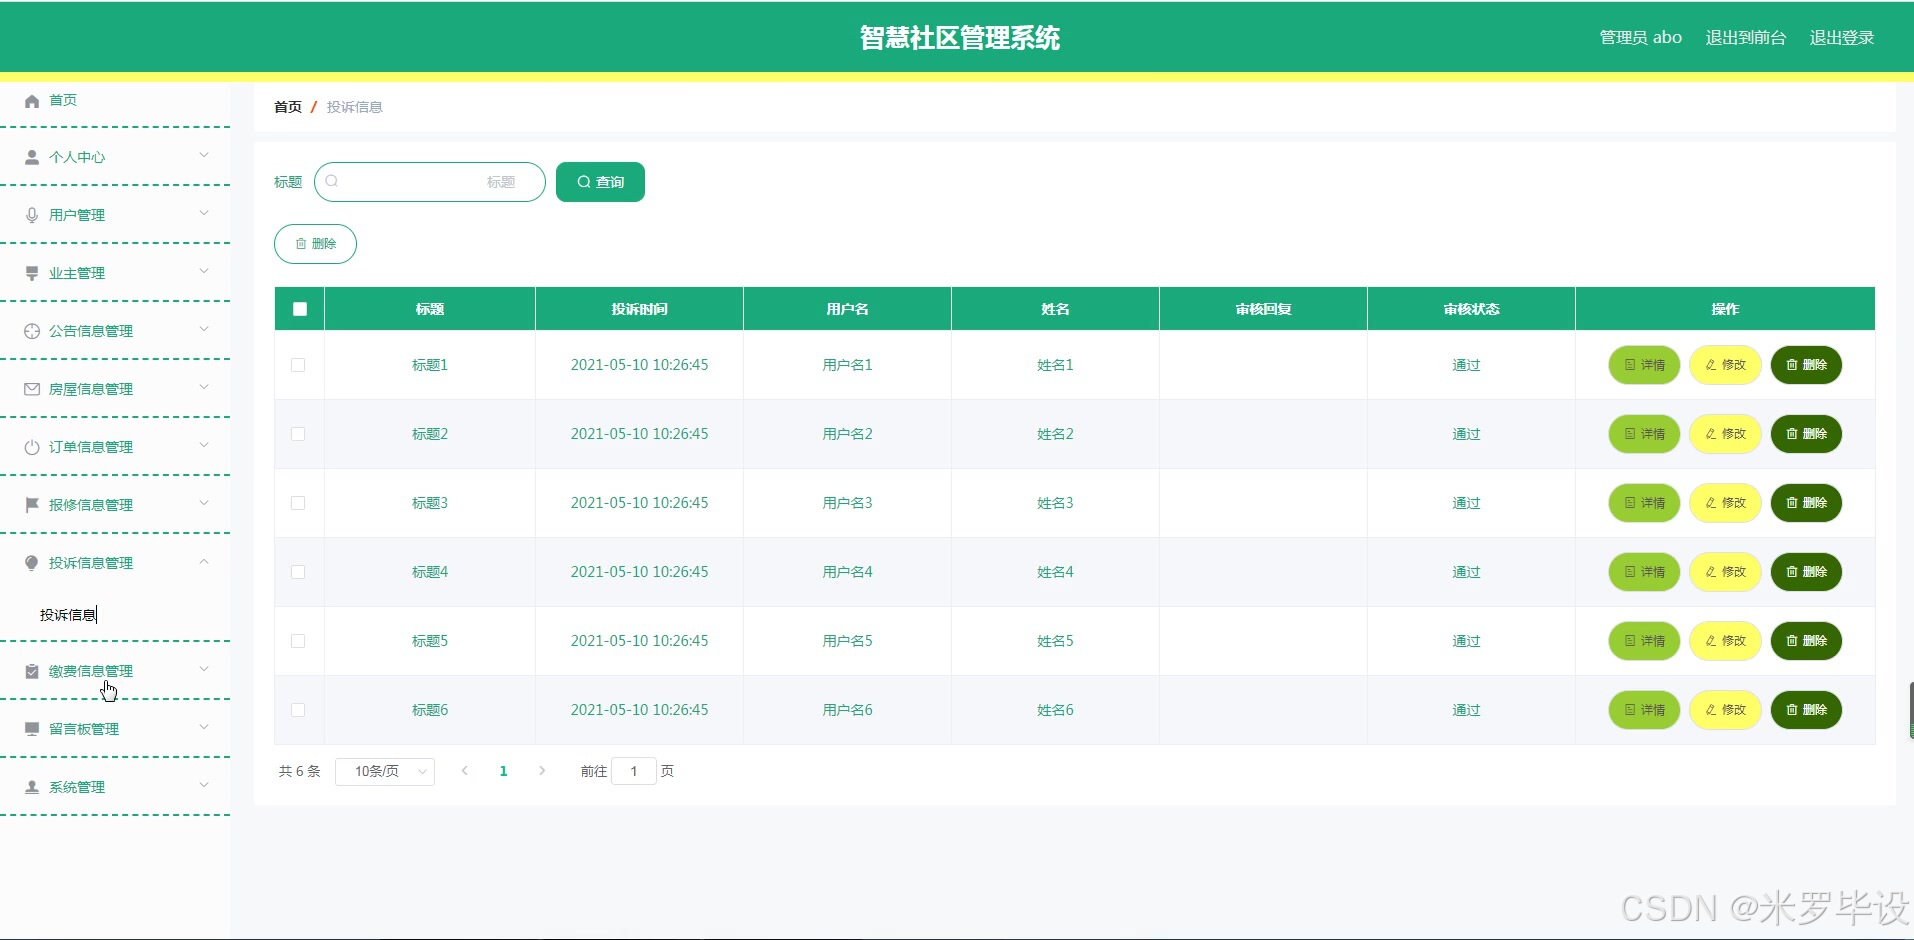Click the 姓名5 cell
Image resolution: width=1914 pixels, height=940 pixels.
(x=1055, y=641)
